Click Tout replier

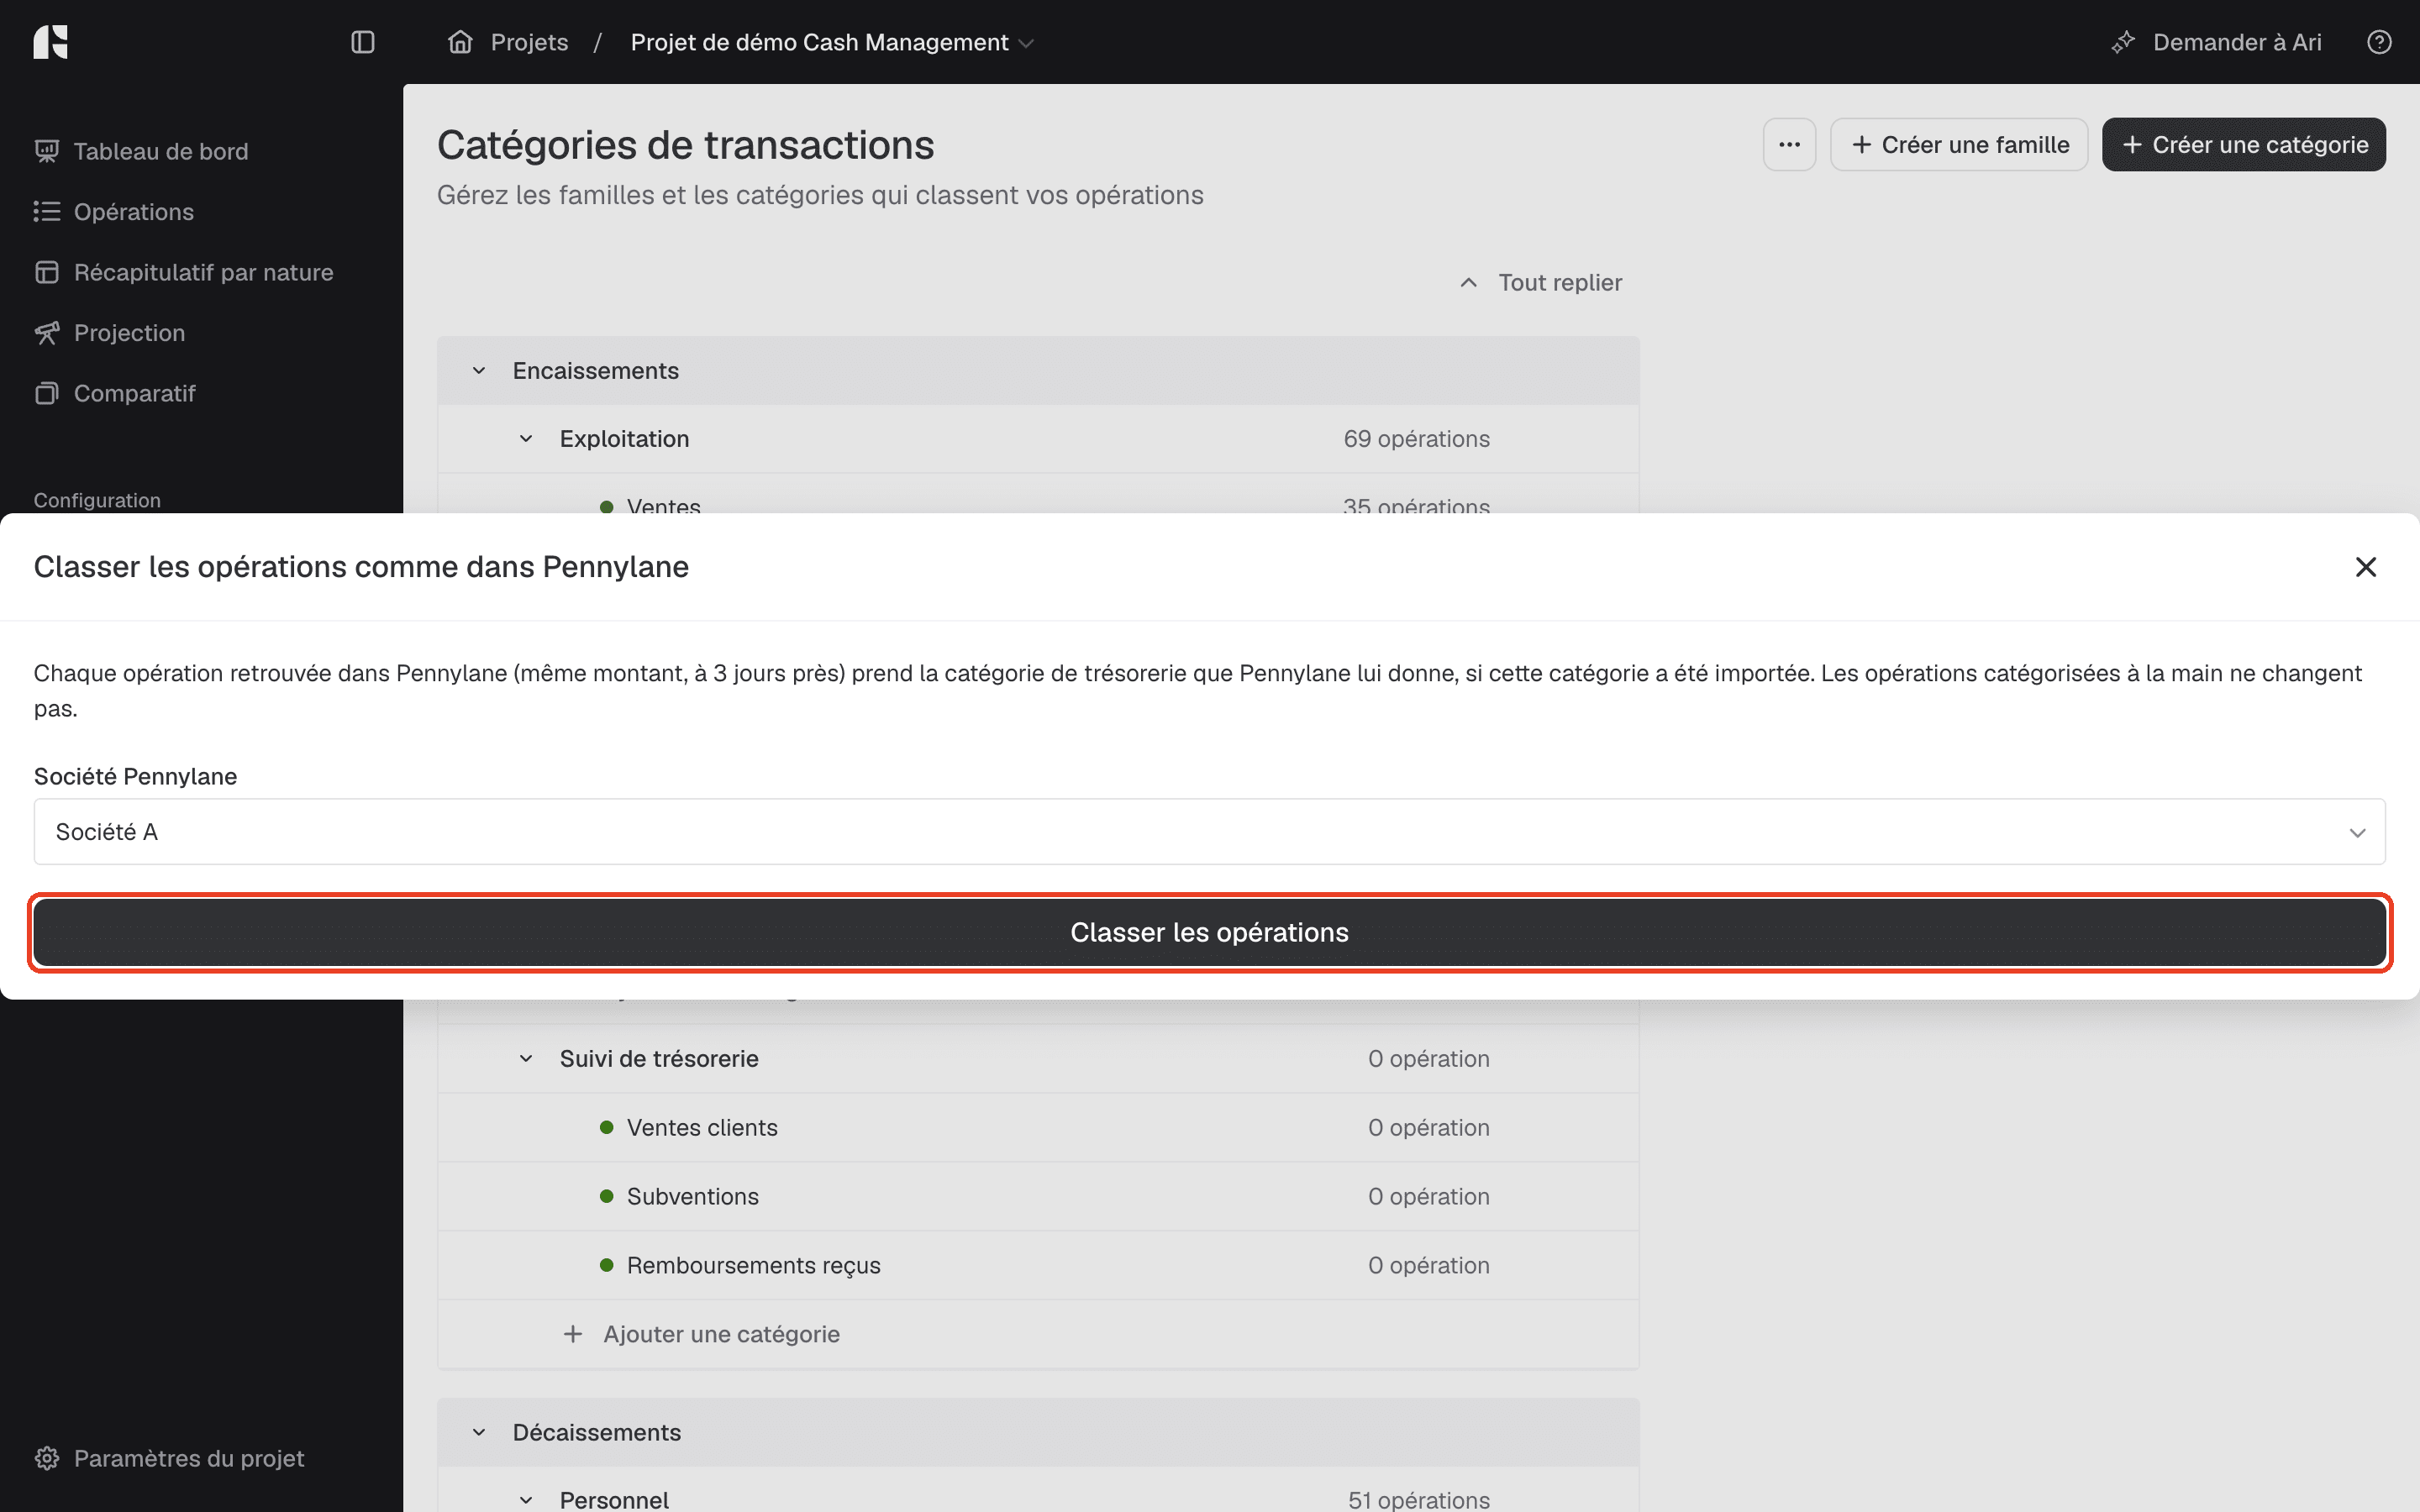coord(1541,283)
